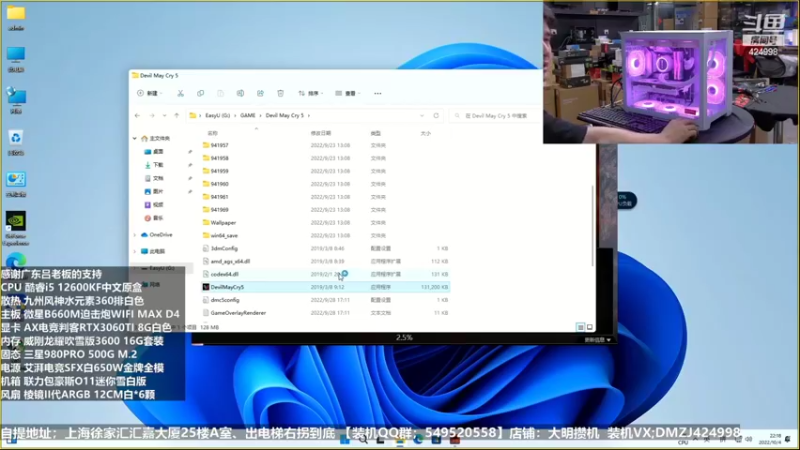The height and width of the screenshot is (450, 800).
Task: Open the recent locations dropdown chevron
Action: point(164,116)
